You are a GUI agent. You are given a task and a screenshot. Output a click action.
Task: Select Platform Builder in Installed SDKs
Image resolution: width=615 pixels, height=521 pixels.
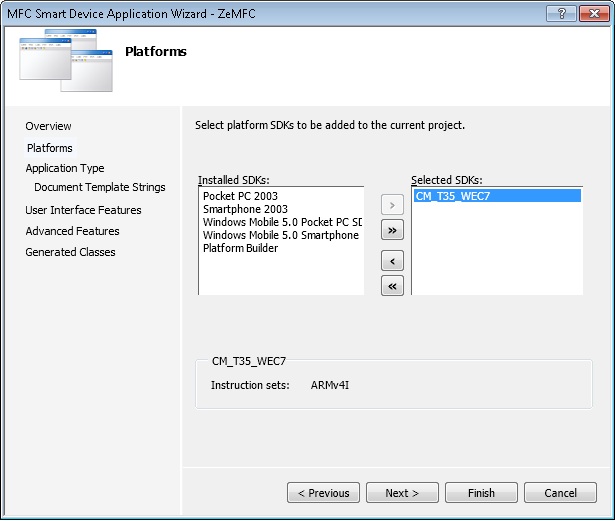281,248
